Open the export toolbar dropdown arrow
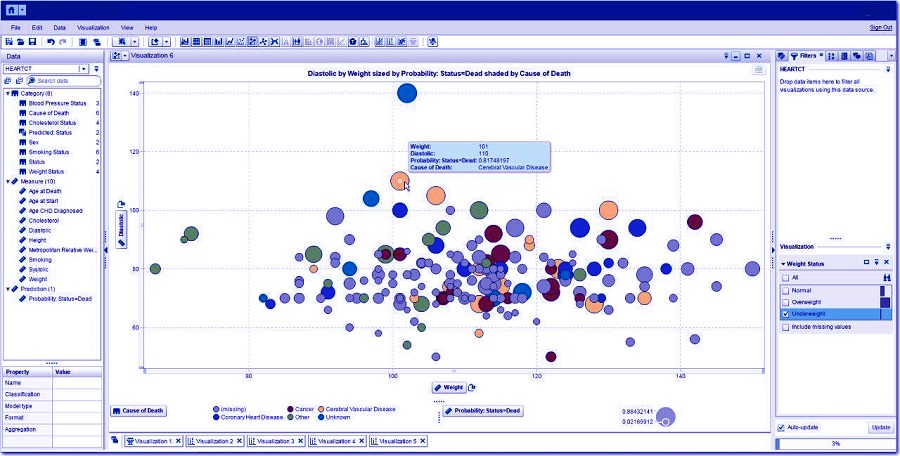Viewport: 900px width, 456px height. tap(166, 42)
